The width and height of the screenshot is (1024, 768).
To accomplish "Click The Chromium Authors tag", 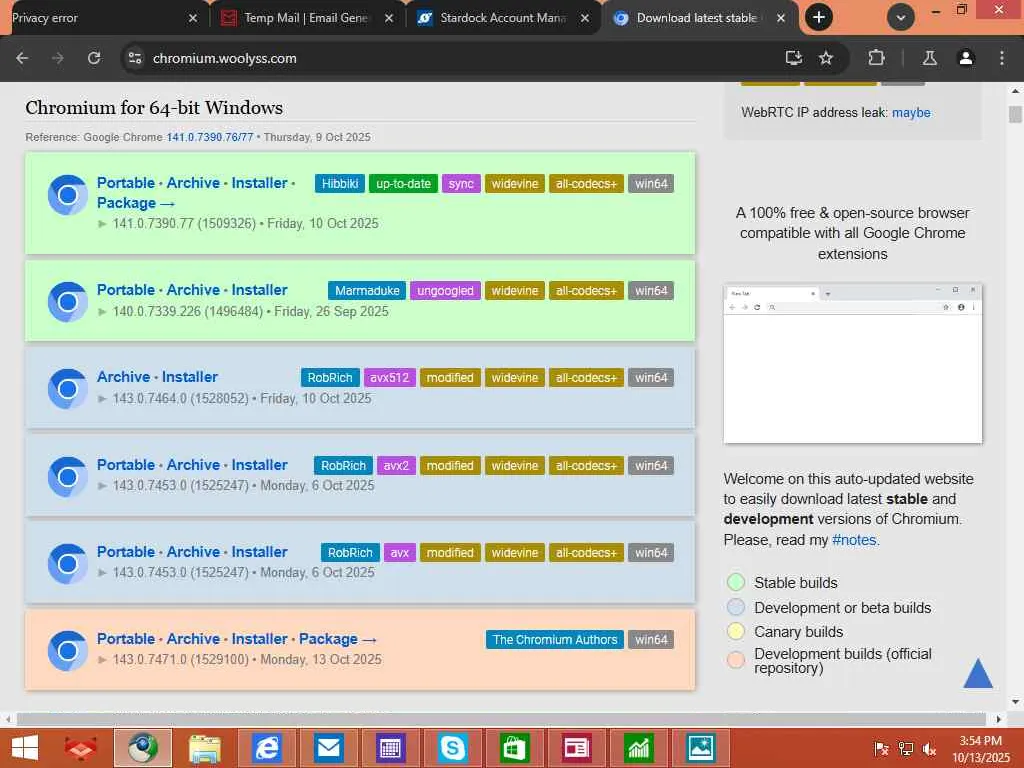I will pyautogui.click(x=554, y=639).
